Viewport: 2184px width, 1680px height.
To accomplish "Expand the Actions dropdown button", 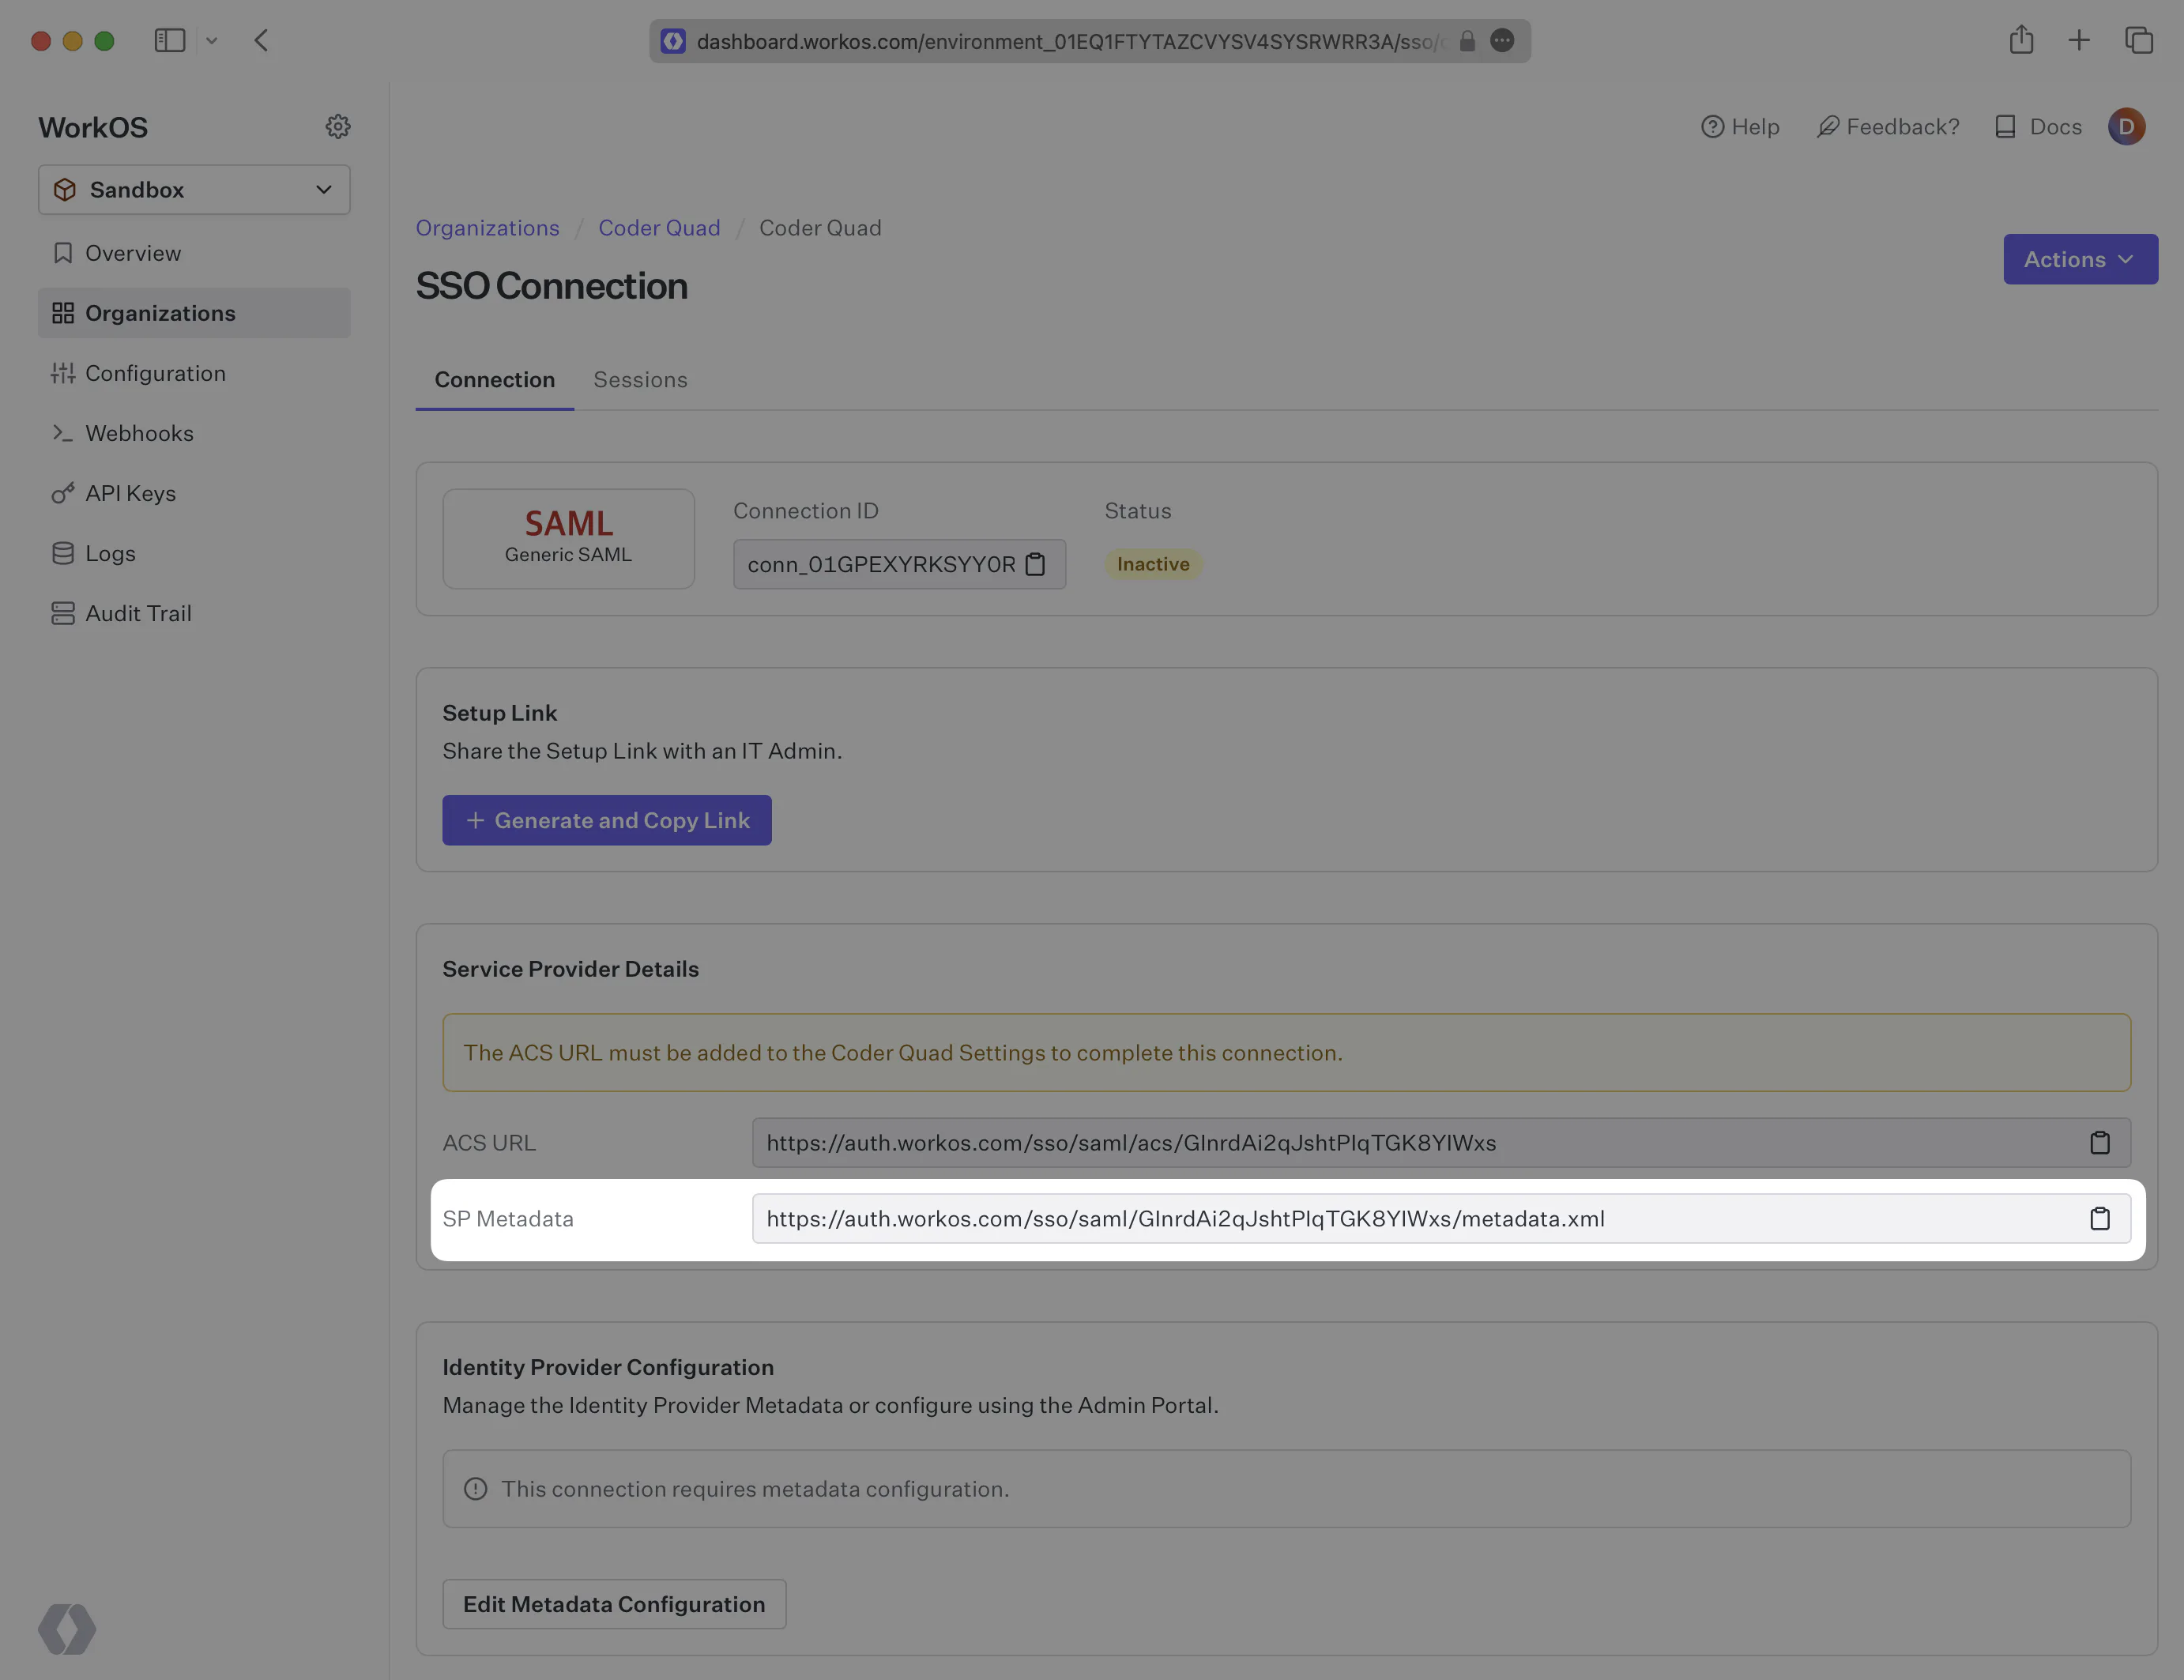I will (2080, 260).
